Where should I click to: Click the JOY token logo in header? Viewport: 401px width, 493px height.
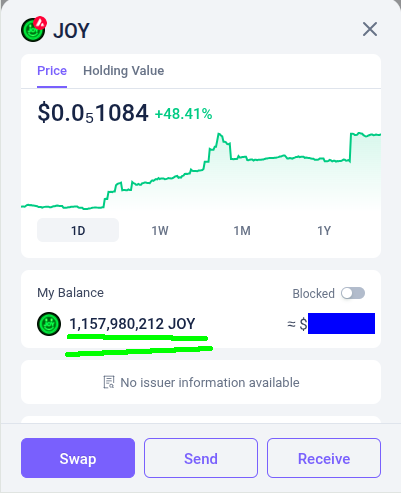[33, 30]
